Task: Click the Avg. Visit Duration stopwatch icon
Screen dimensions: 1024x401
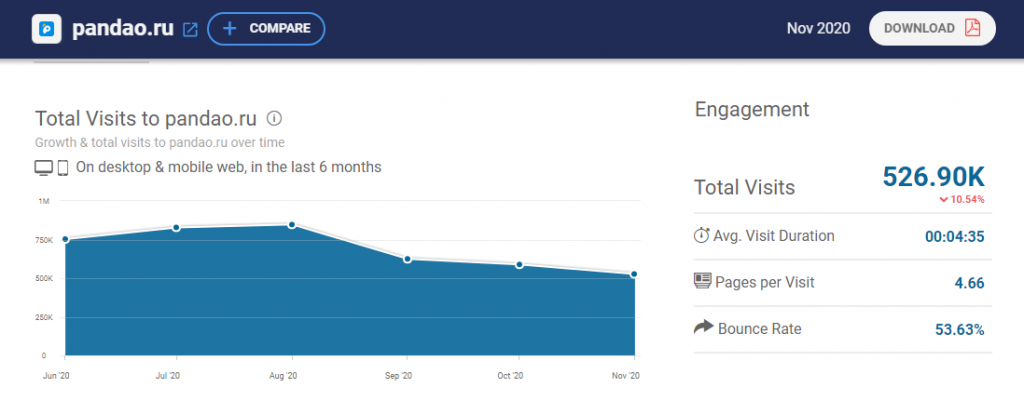Action: click(x=702, y=236)
